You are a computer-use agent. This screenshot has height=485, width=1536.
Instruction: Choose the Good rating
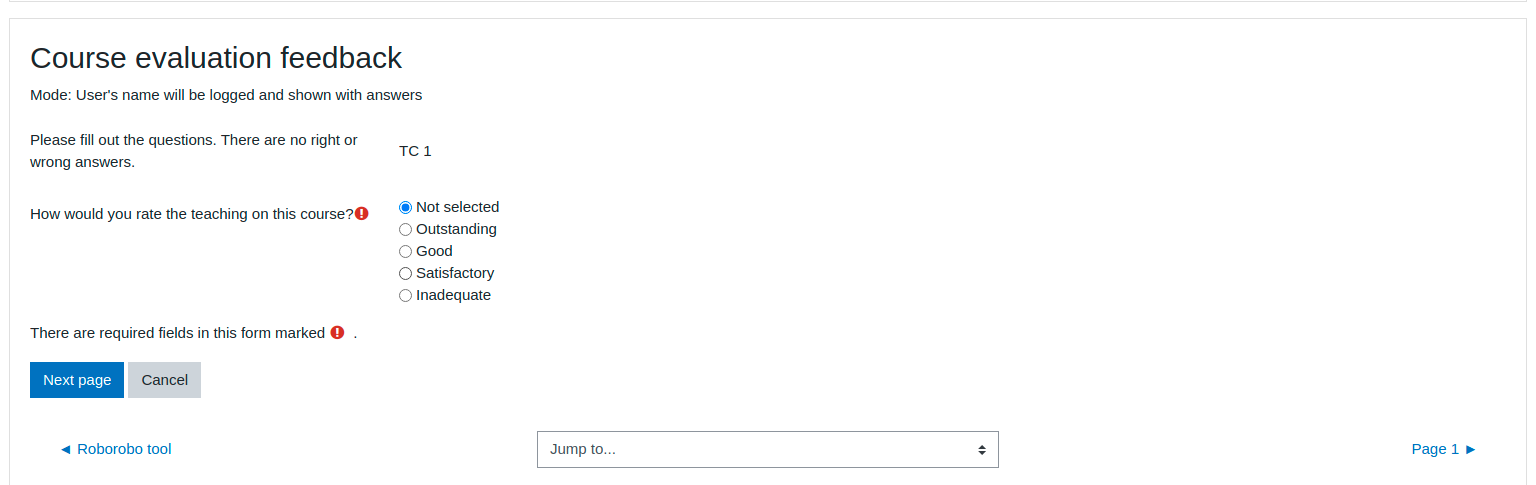(405, 251)
